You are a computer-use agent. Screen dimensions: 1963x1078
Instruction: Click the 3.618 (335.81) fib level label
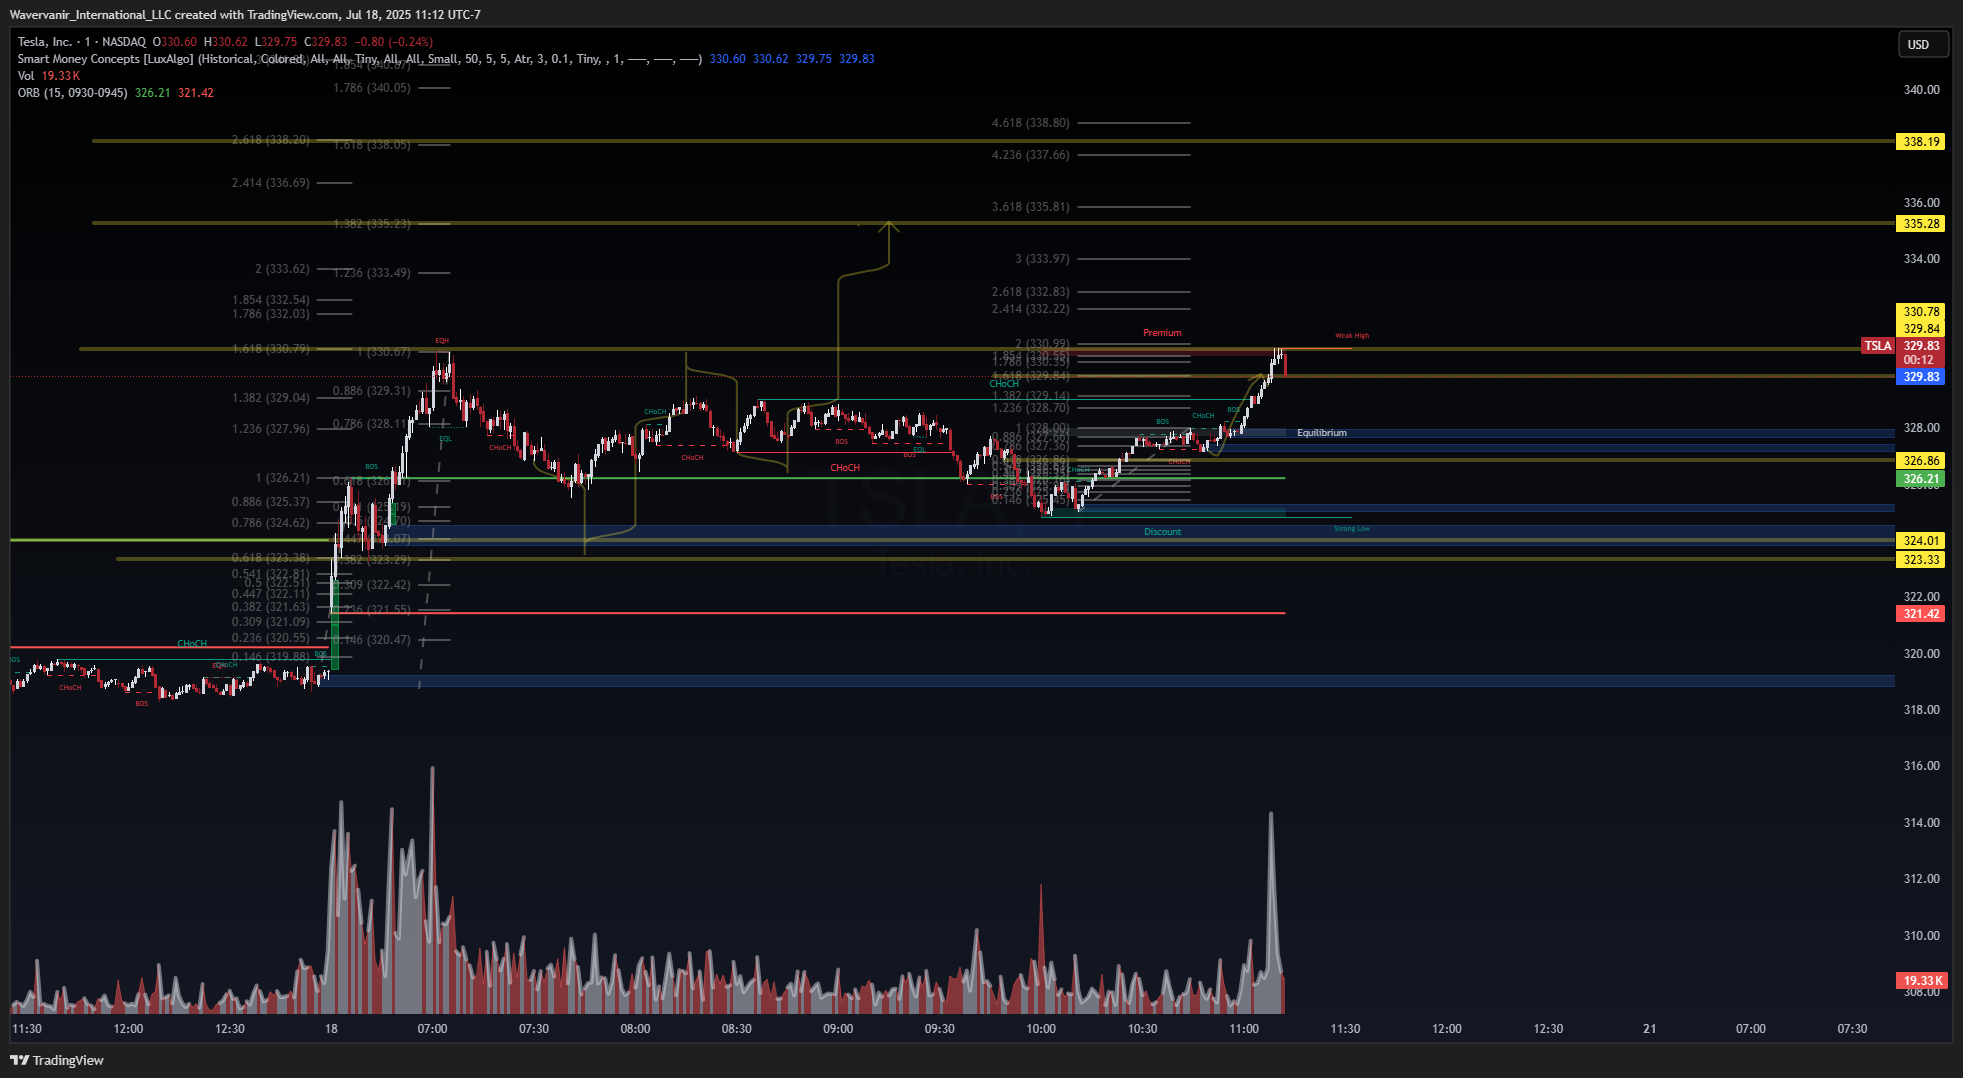pyautogui.click(x=1030, y=207)
